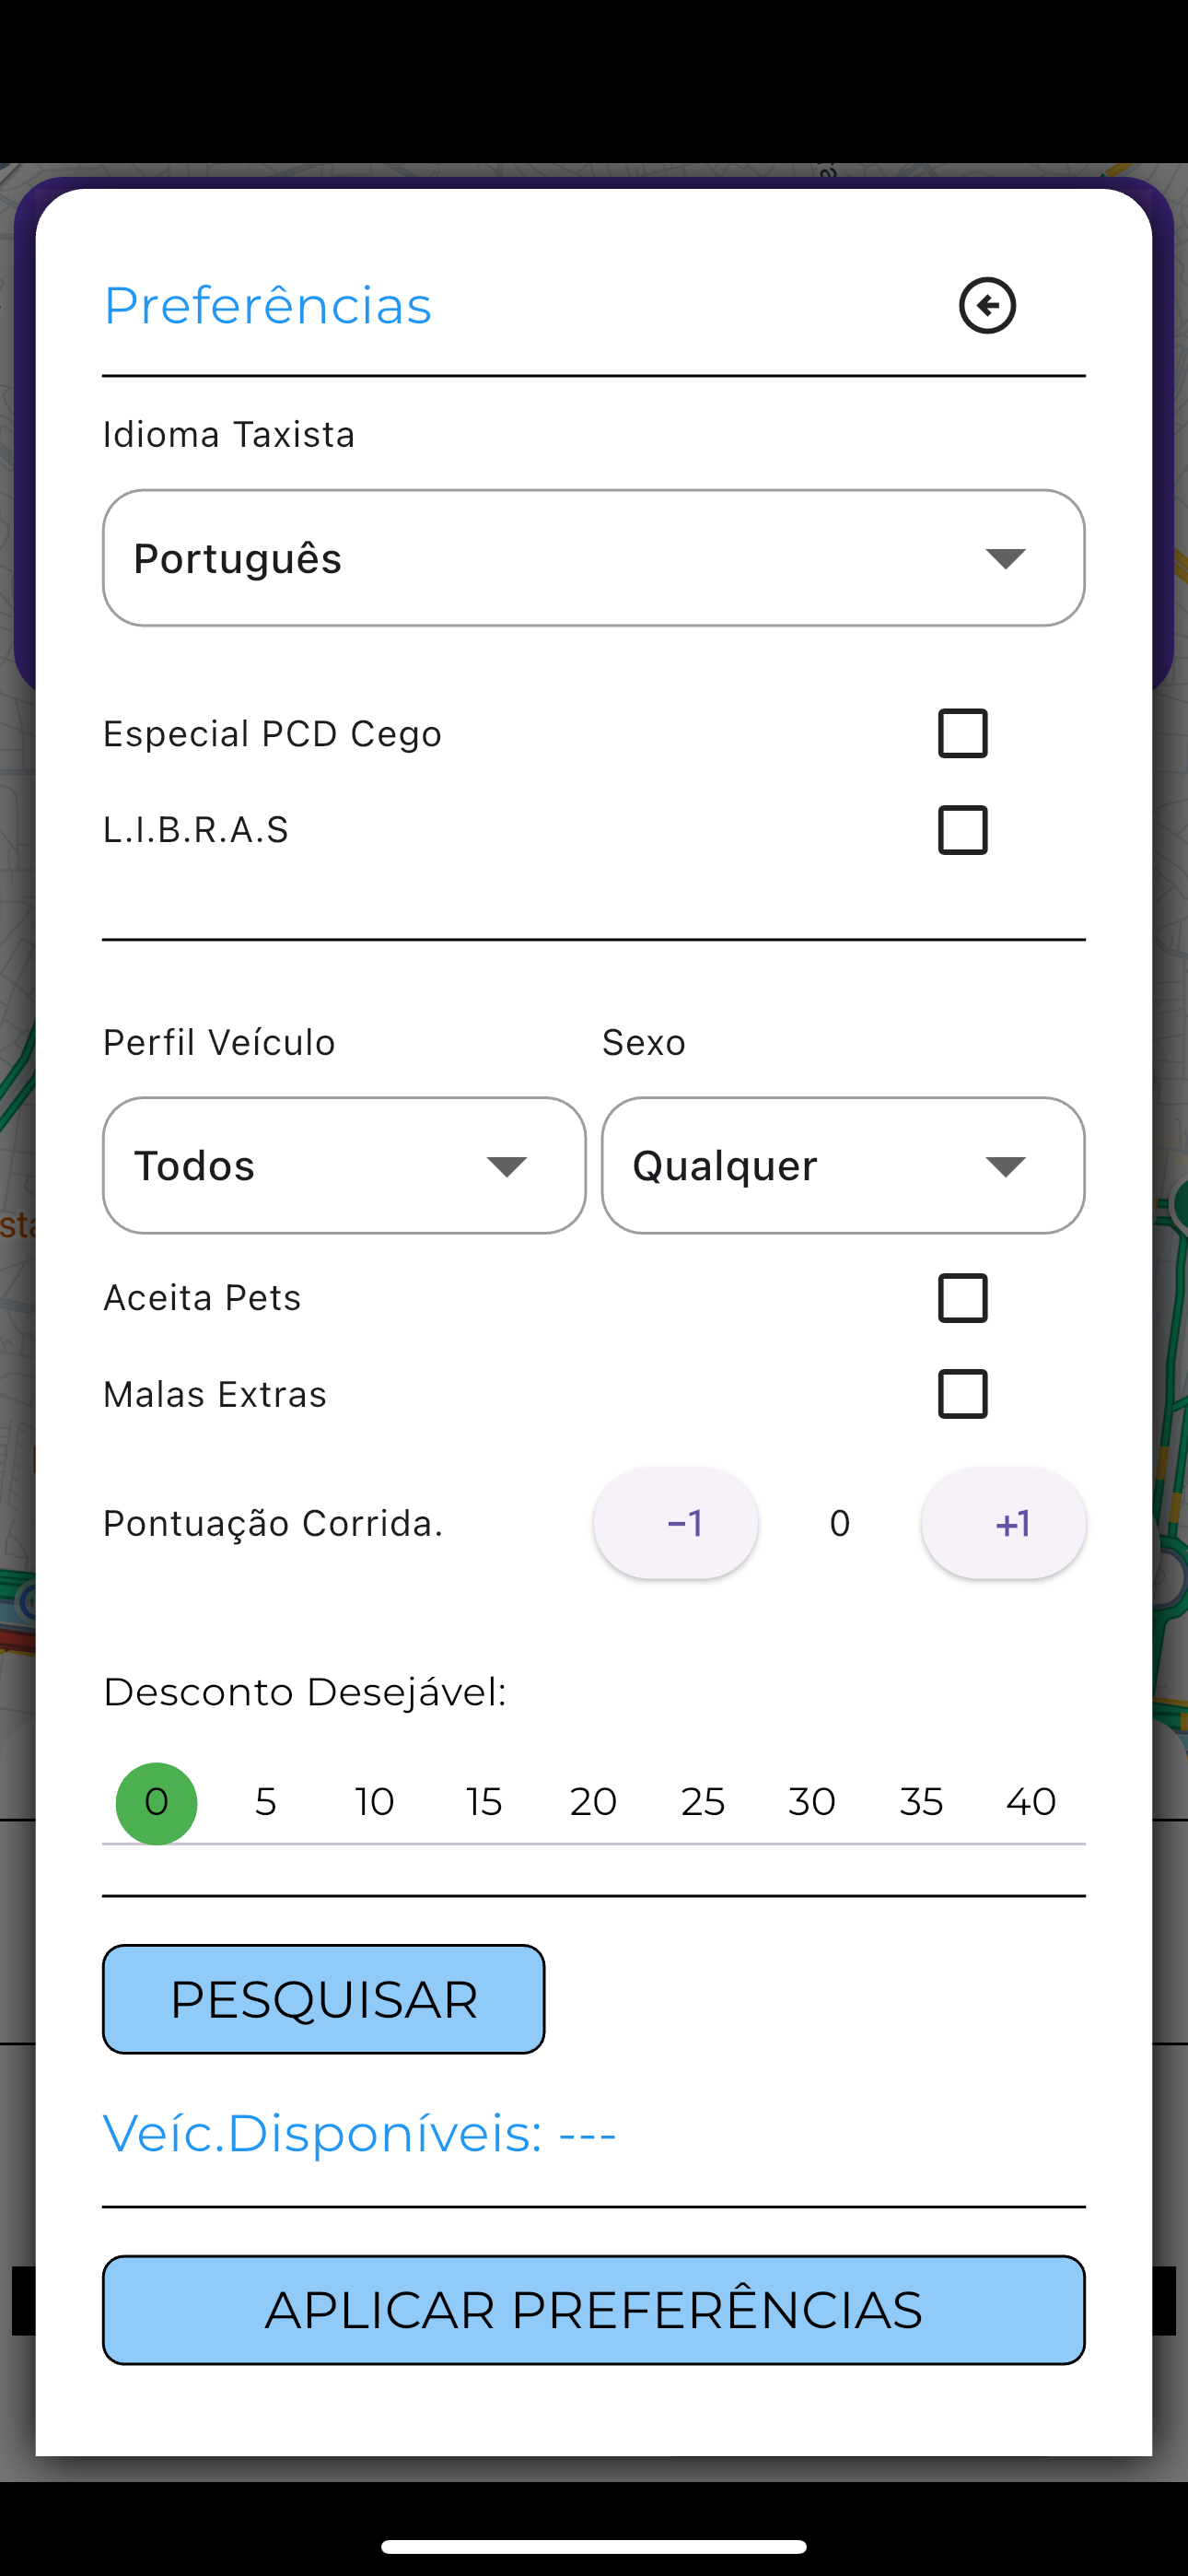Check the L.I.B.R.A.S option

963,830
